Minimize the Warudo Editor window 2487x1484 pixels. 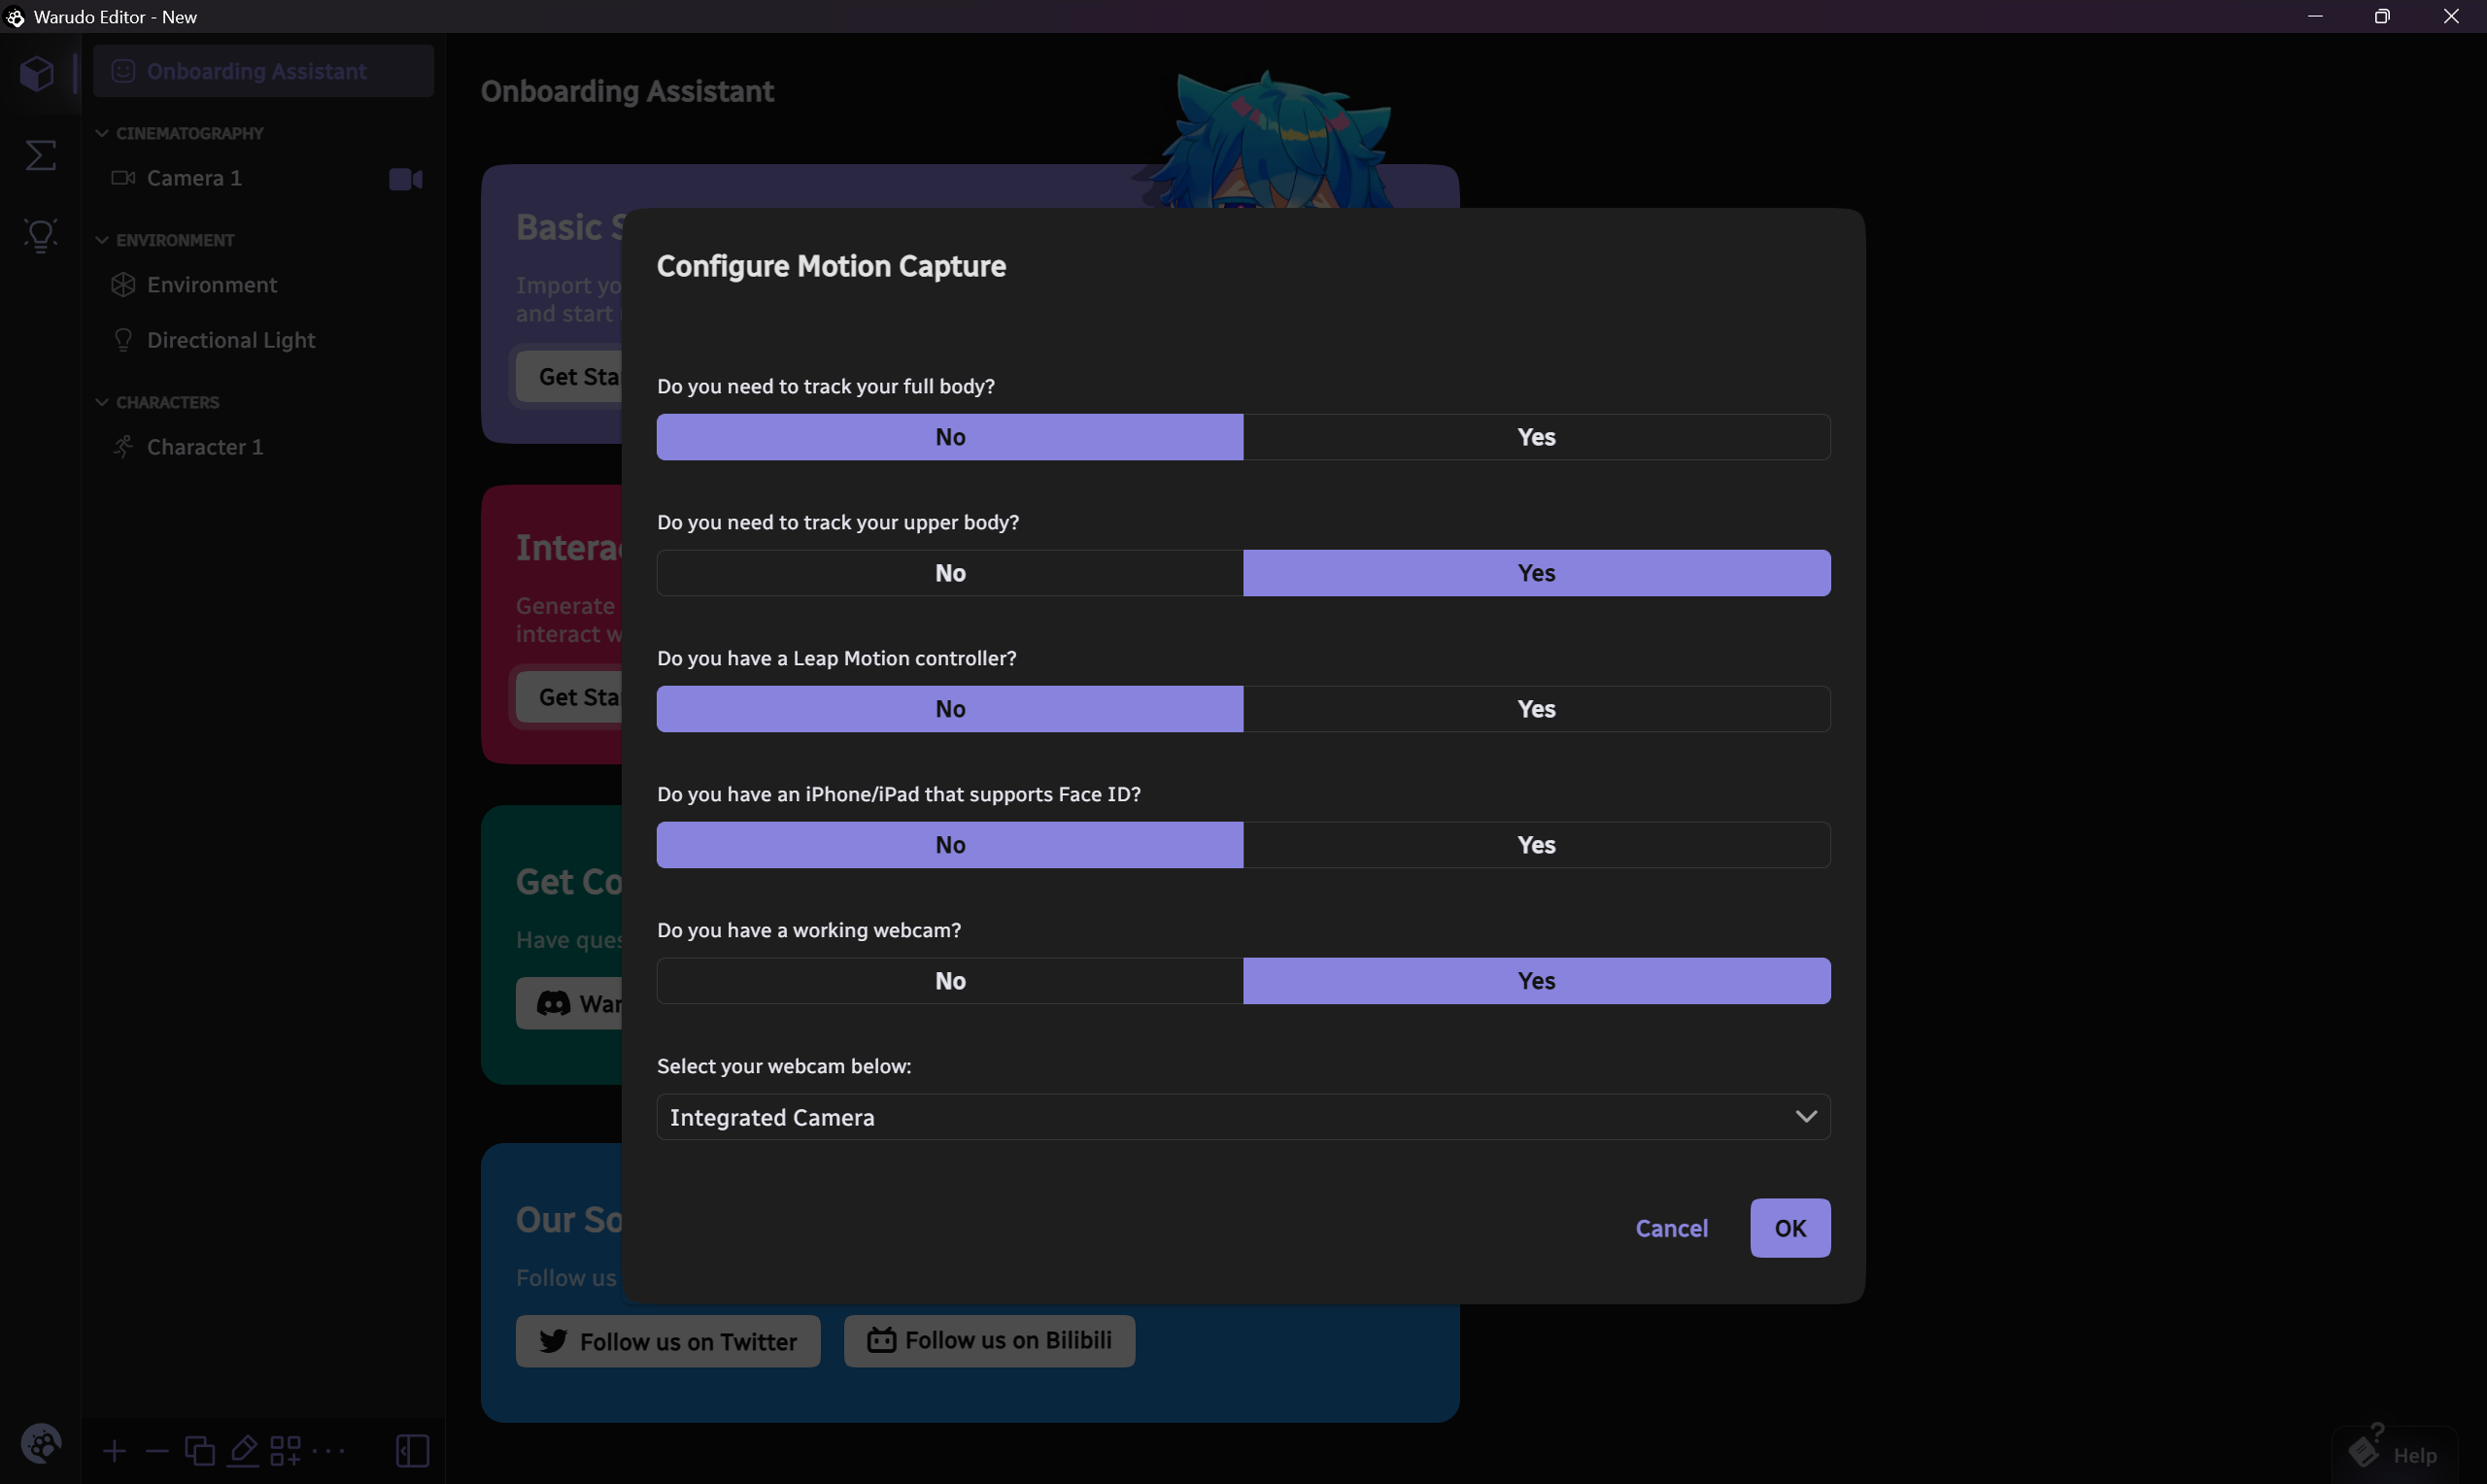(2315, 16)
